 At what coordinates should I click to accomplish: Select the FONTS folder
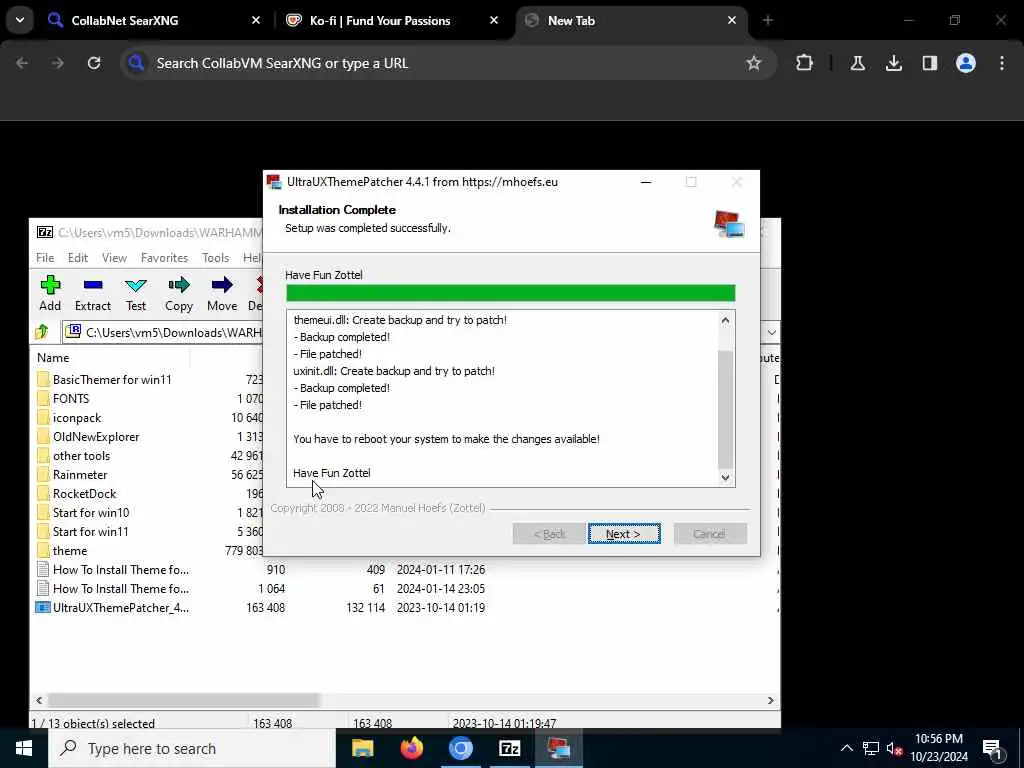pos(71,398)
